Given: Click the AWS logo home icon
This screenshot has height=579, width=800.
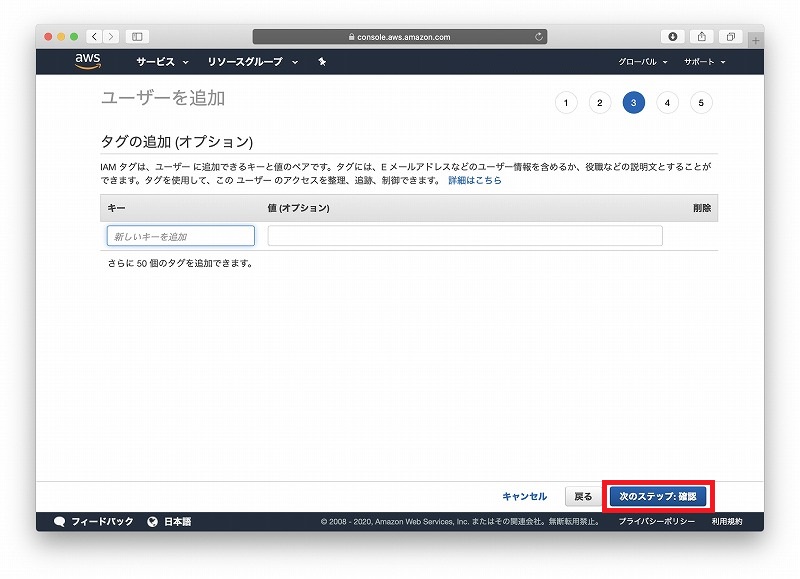Looking at the screenshot, I should pyautogui.click(x=88, y=61).
